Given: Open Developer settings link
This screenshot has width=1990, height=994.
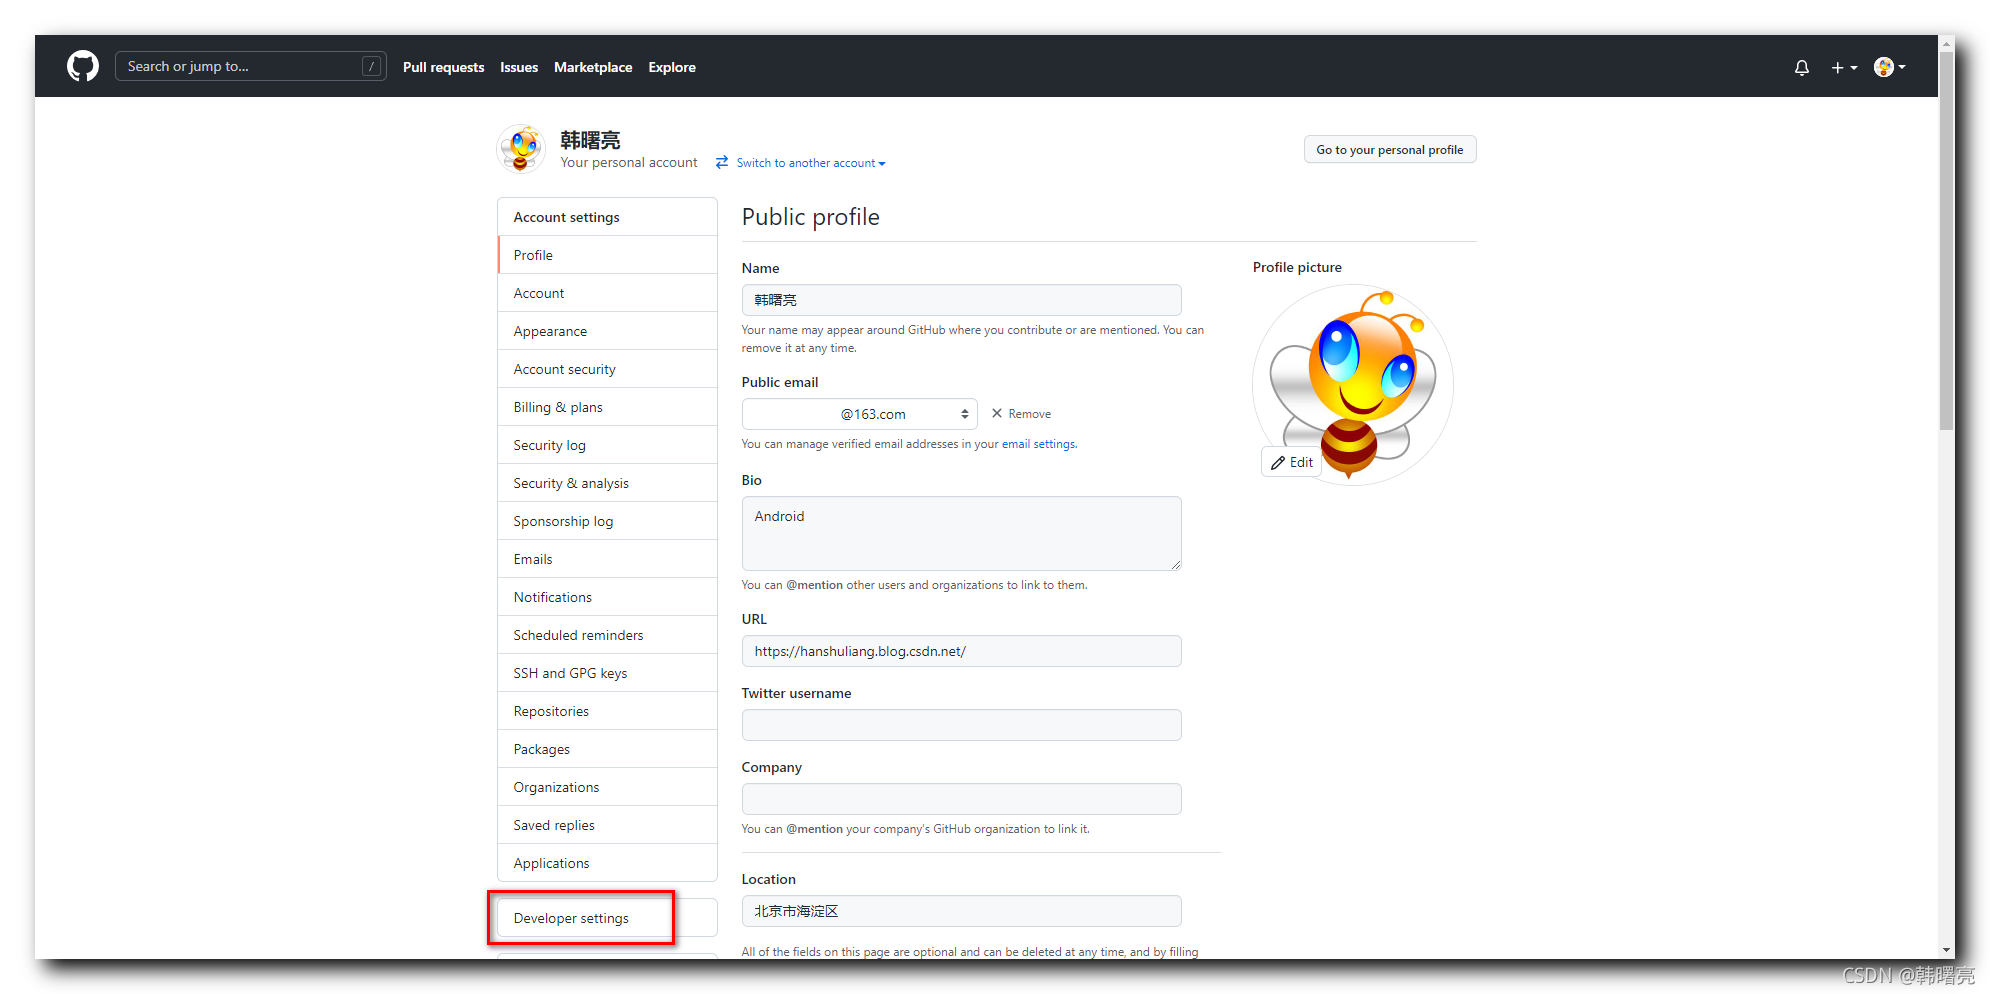Looking at the screenshot, I should (x=607, y=918).
